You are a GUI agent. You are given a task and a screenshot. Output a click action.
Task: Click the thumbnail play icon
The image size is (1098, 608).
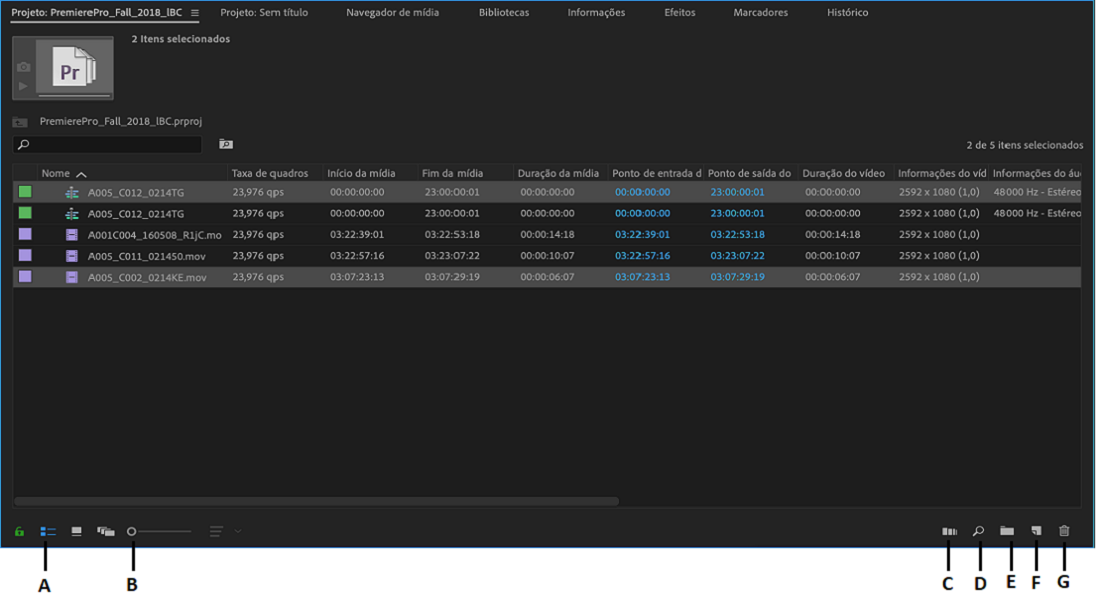coord(23,86)
